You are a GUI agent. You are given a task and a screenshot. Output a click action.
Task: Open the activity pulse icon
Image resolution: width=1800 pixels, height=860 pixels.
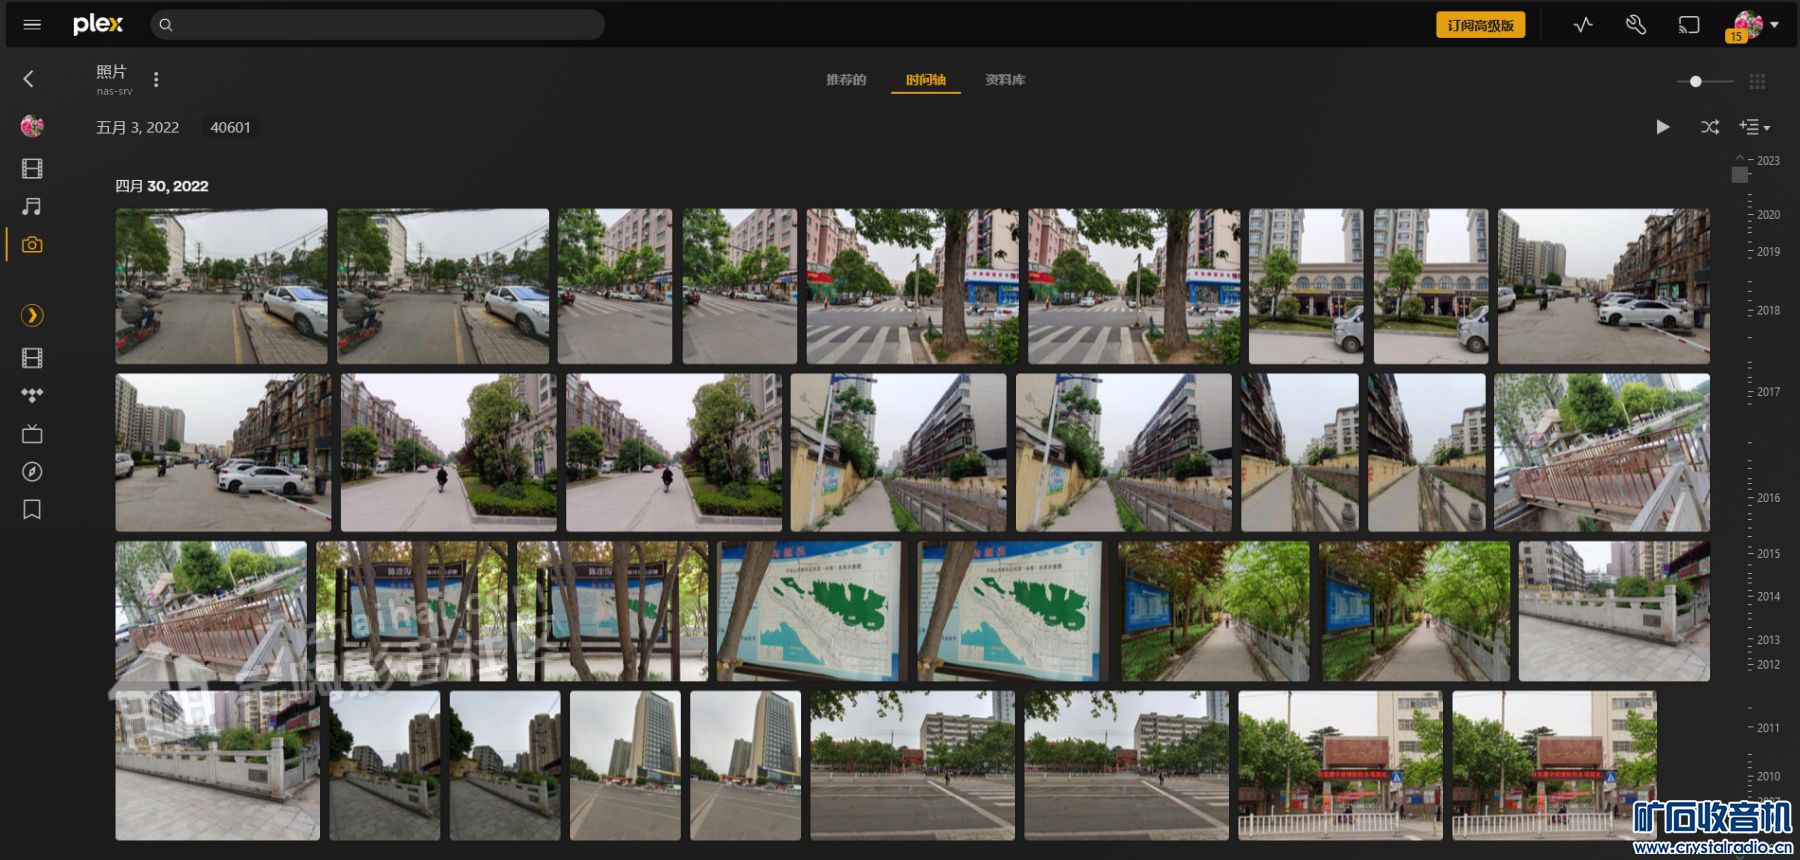[x=1583, y=25]
